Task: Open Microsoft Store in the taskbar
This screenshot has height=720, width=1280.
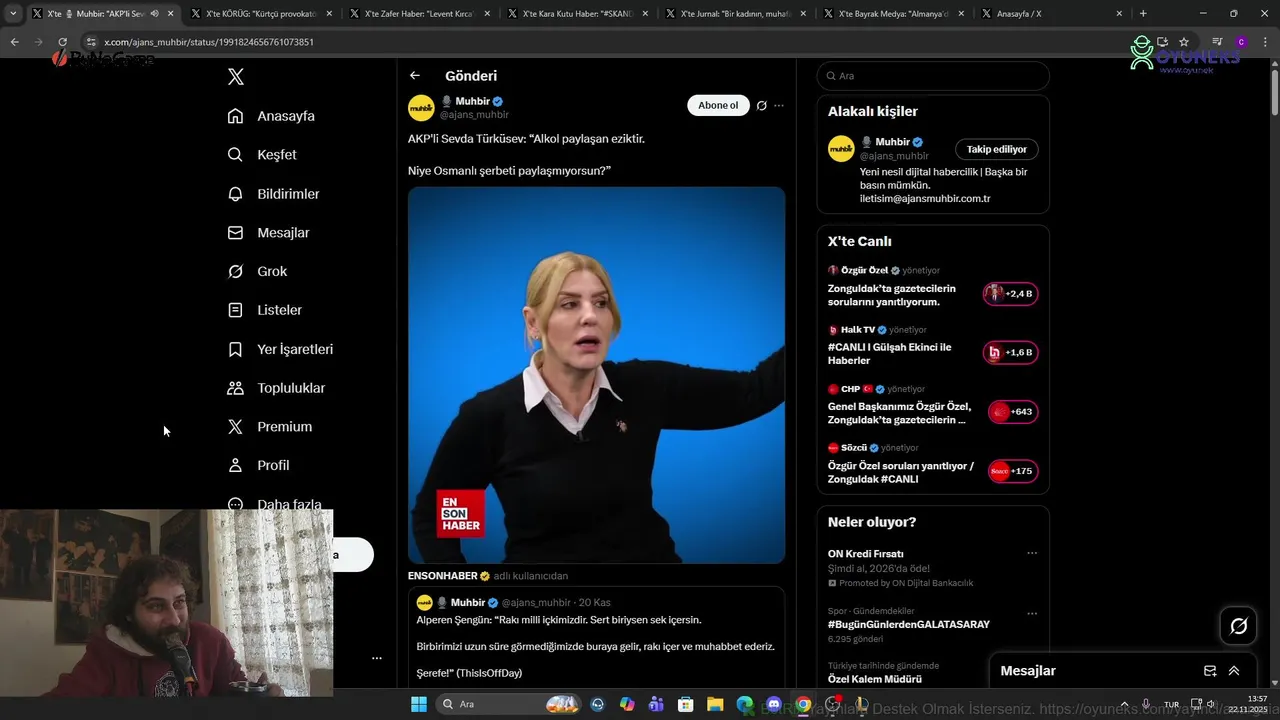Action: click(686, 704)
